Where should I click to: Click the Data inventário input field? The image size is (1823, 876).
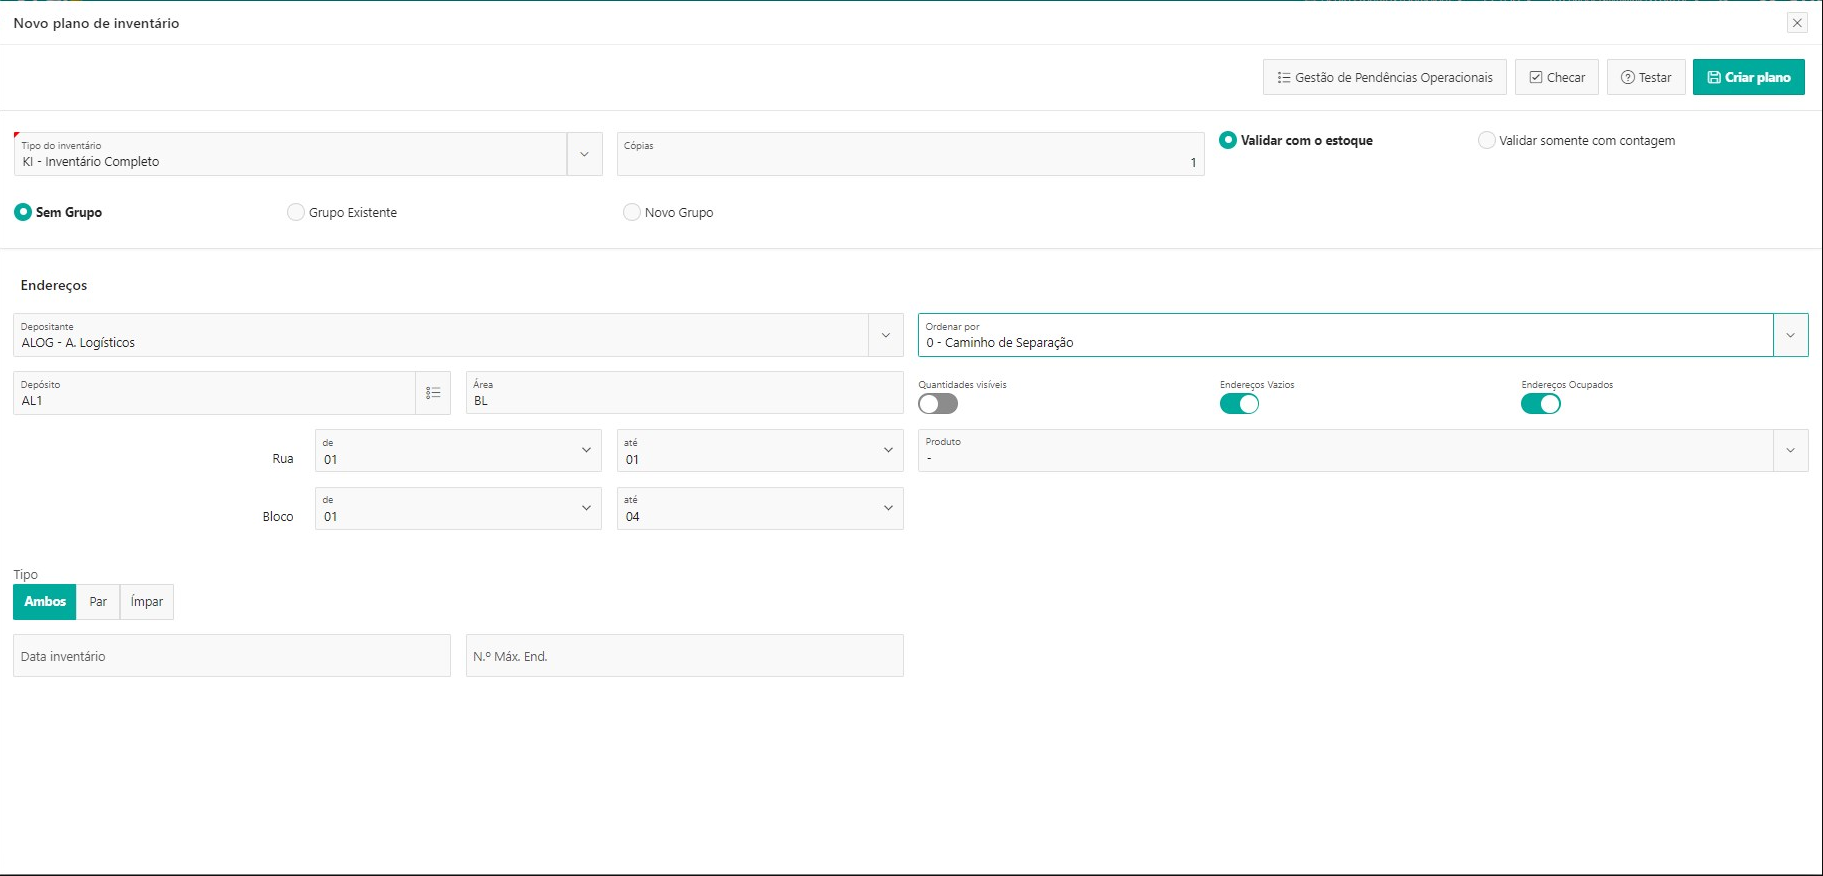point(231,656)
